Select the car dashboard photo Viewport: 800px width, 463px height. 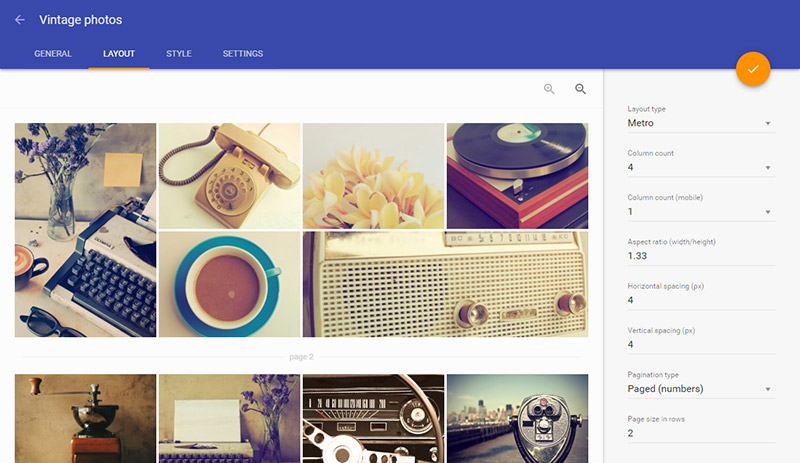click(373, 419)
